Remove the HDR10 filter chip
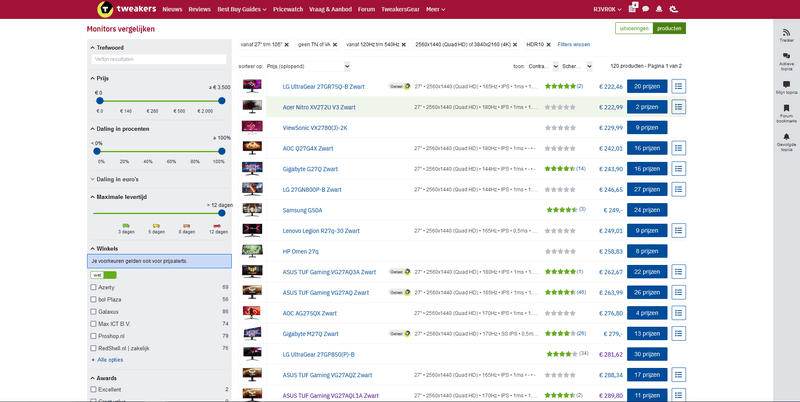 (548, 45)
